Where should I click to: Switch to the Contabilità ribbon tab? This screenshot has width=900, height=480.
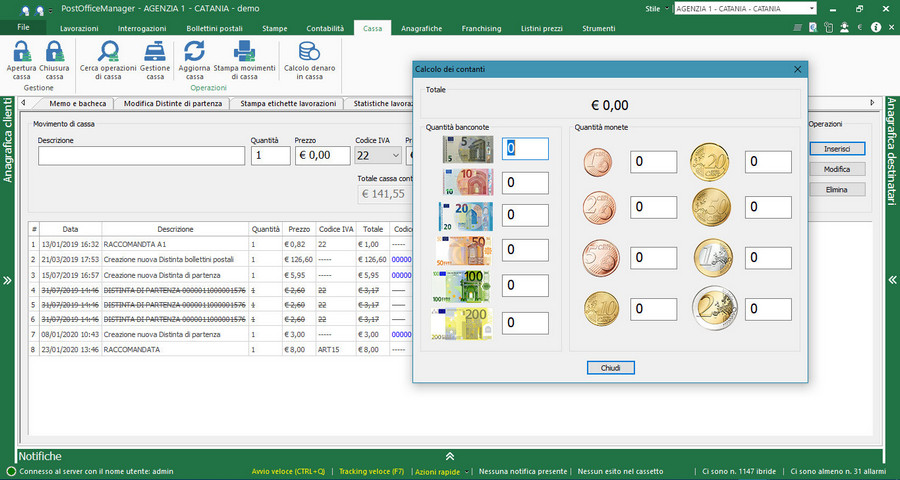(325, 28)
